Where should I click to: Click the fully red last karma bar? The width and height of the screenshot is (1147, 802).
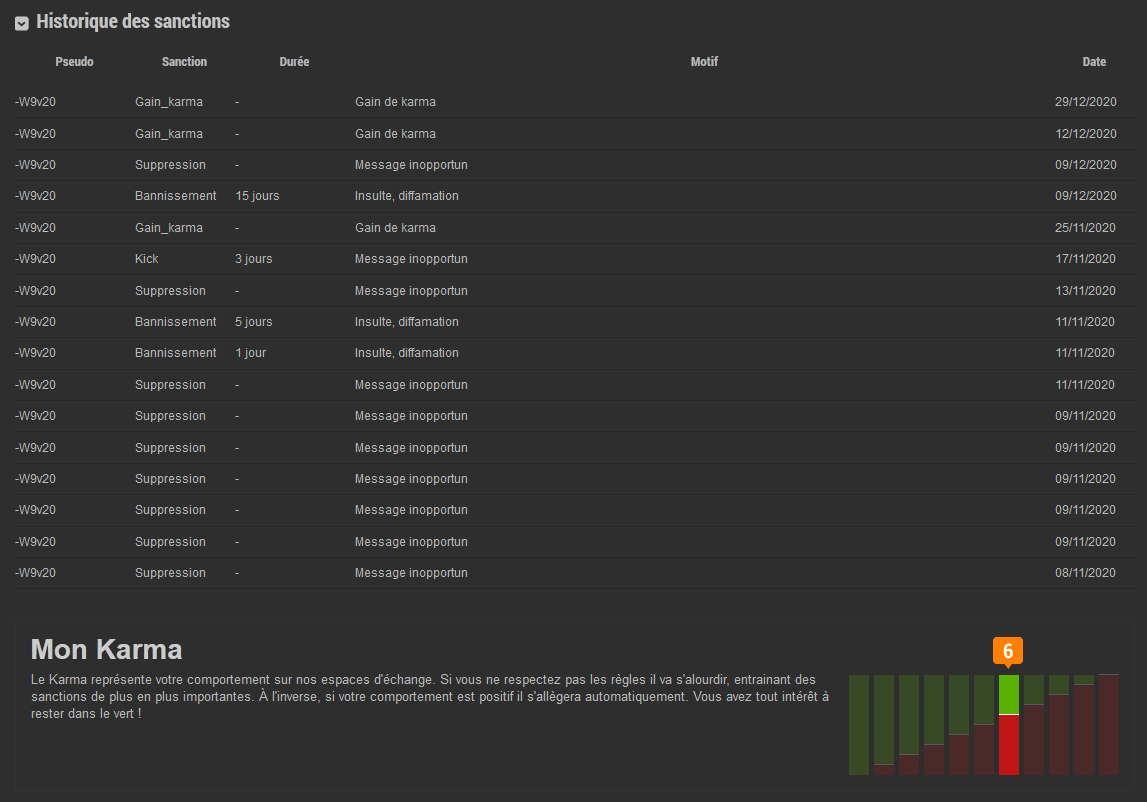1108,725
